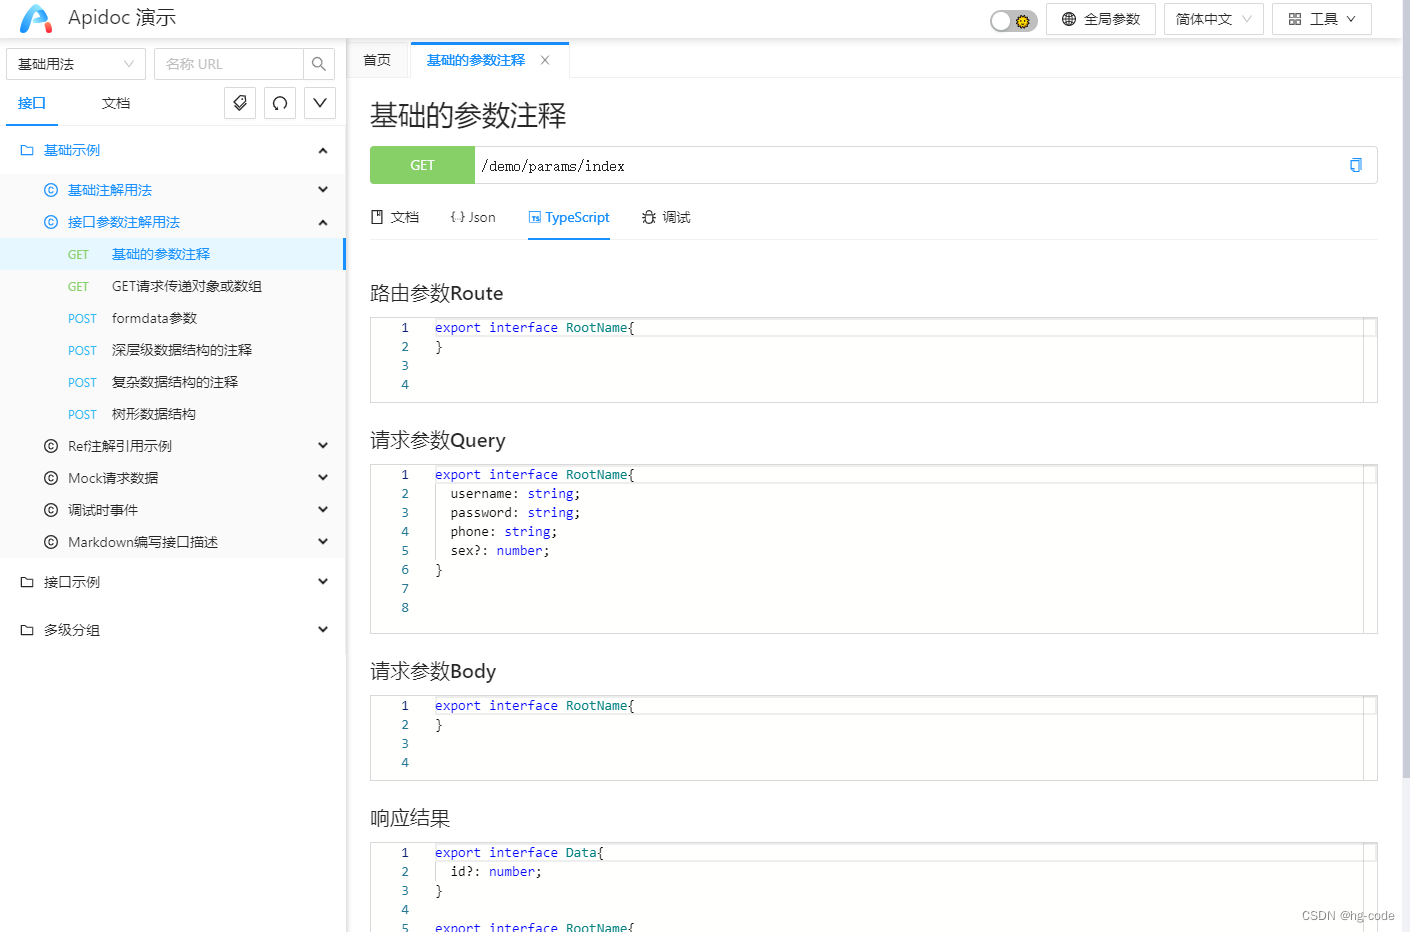Select the 基础示例 folder
This screenshot has height=932, width=1410.
[173, 150]
